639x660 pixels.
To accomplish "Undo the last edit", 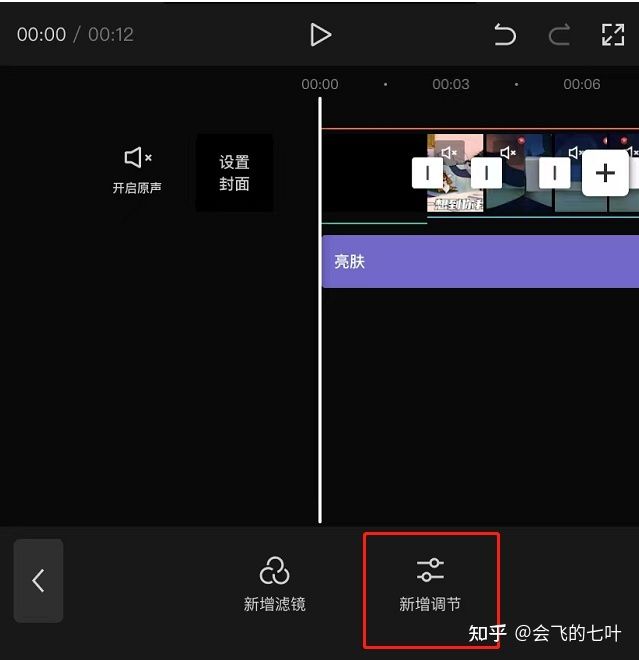I will (x=505, y=35).
